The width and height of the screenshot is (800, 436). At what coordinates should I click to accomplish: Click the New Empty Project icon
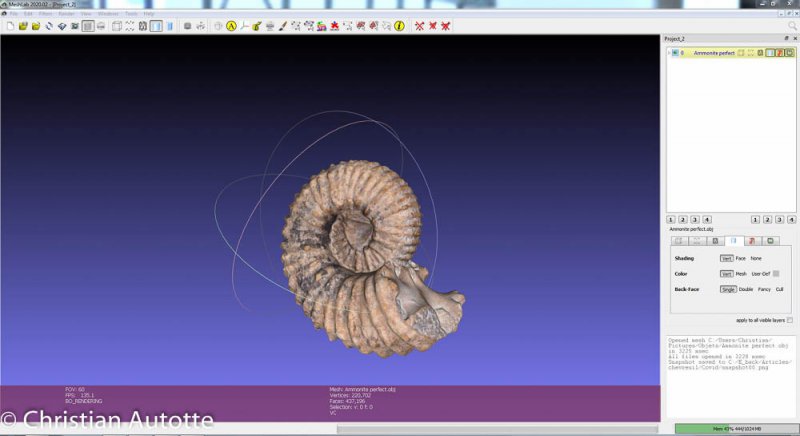pyautogui.click(x=8, y=25)
